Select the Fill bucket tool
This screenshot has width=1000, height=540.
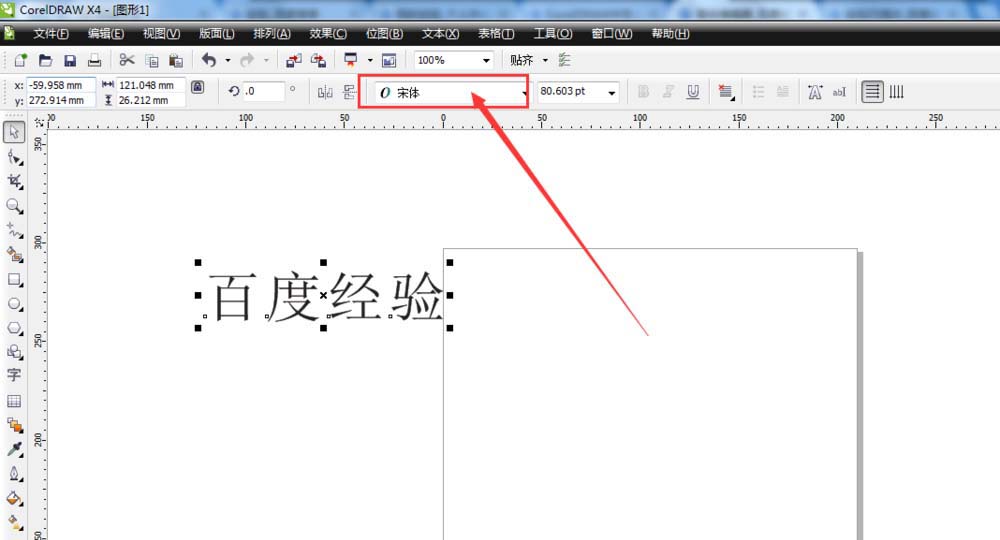[15, 499]
